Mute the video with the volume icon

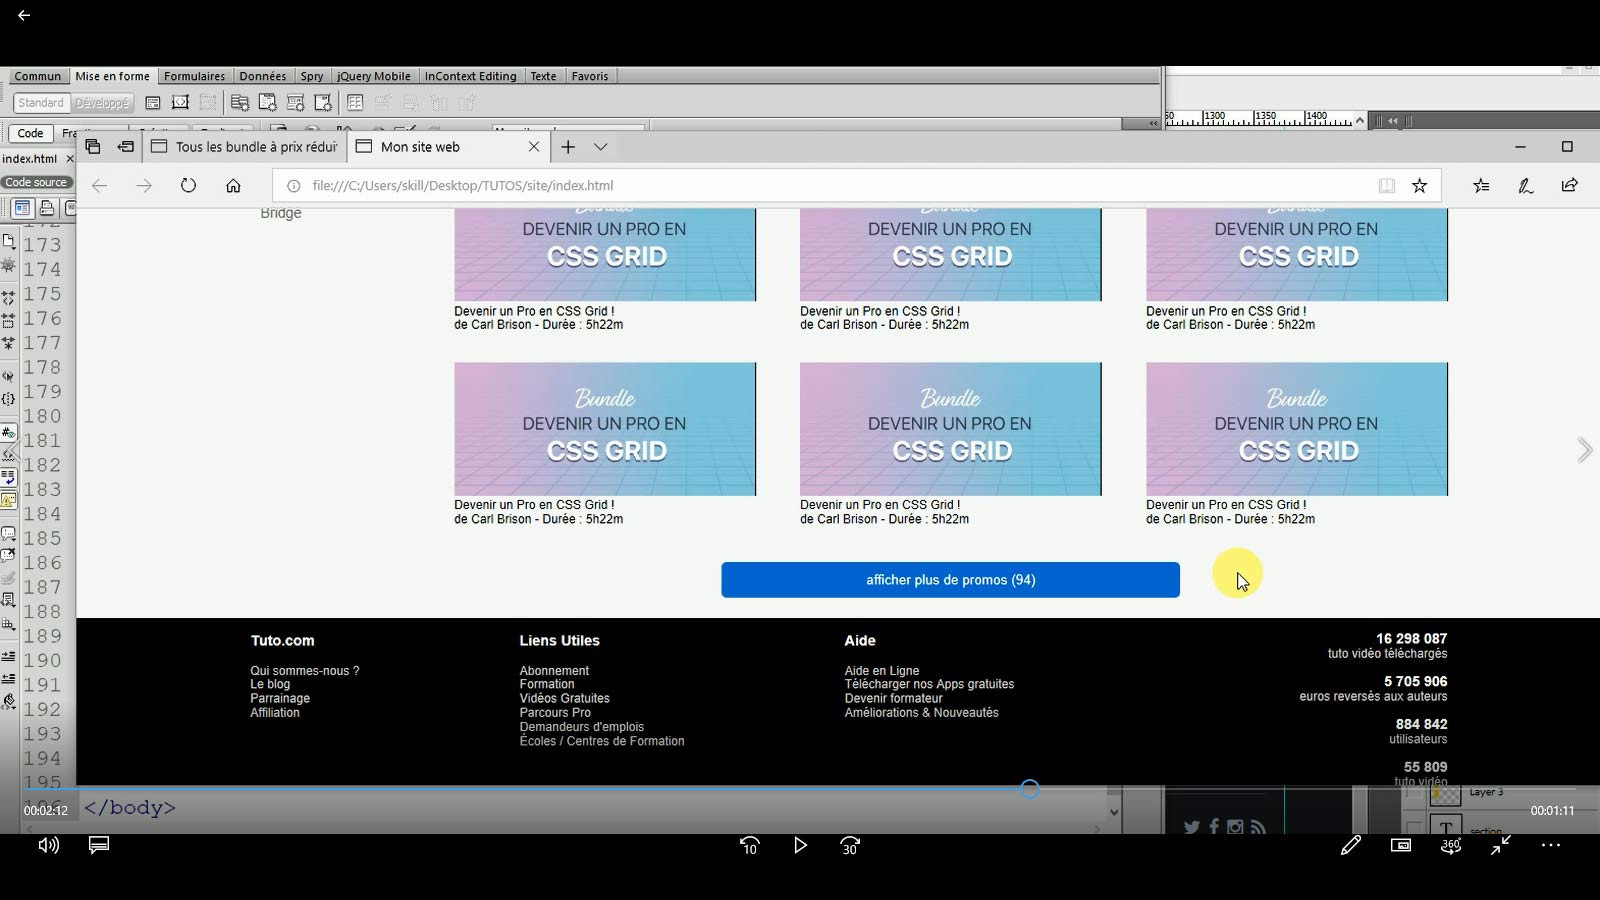tap(48, 845)
